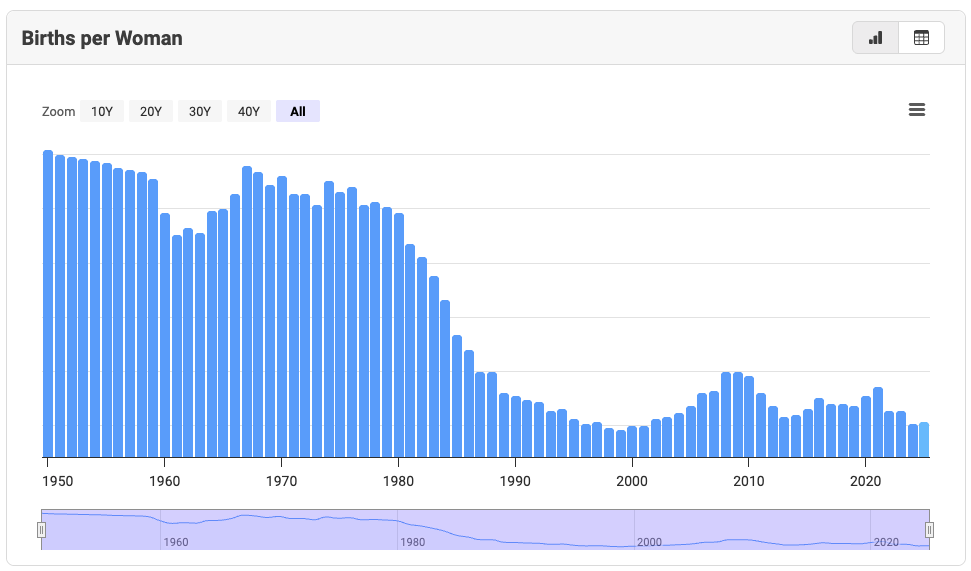
Task: Click the 1960 mark in the navigator
Action: tap(176, 543)
